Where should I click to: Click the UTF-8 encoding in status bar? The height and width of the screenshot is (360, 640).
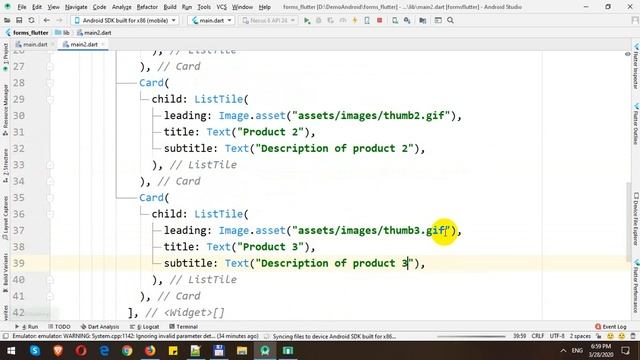[x=557, y=336]
